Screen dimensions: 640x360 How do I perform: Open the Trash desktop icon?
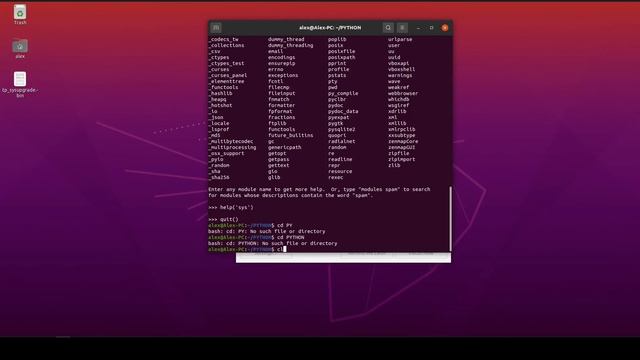pyautogui.click(x=20, y=15)
